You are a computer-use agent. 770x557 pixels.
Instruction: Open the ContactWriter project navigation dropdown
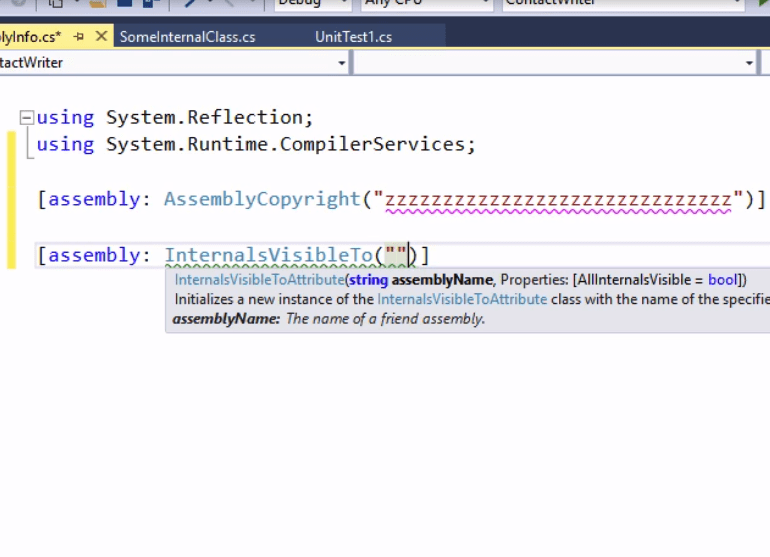pos(173,63)
